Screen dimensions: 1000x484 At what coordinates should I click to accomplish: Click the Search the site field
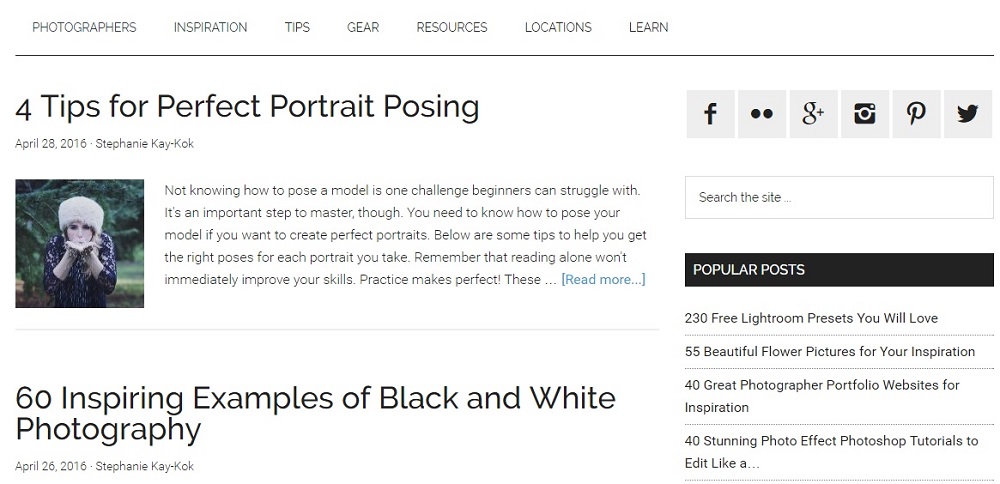click(838, 197)
